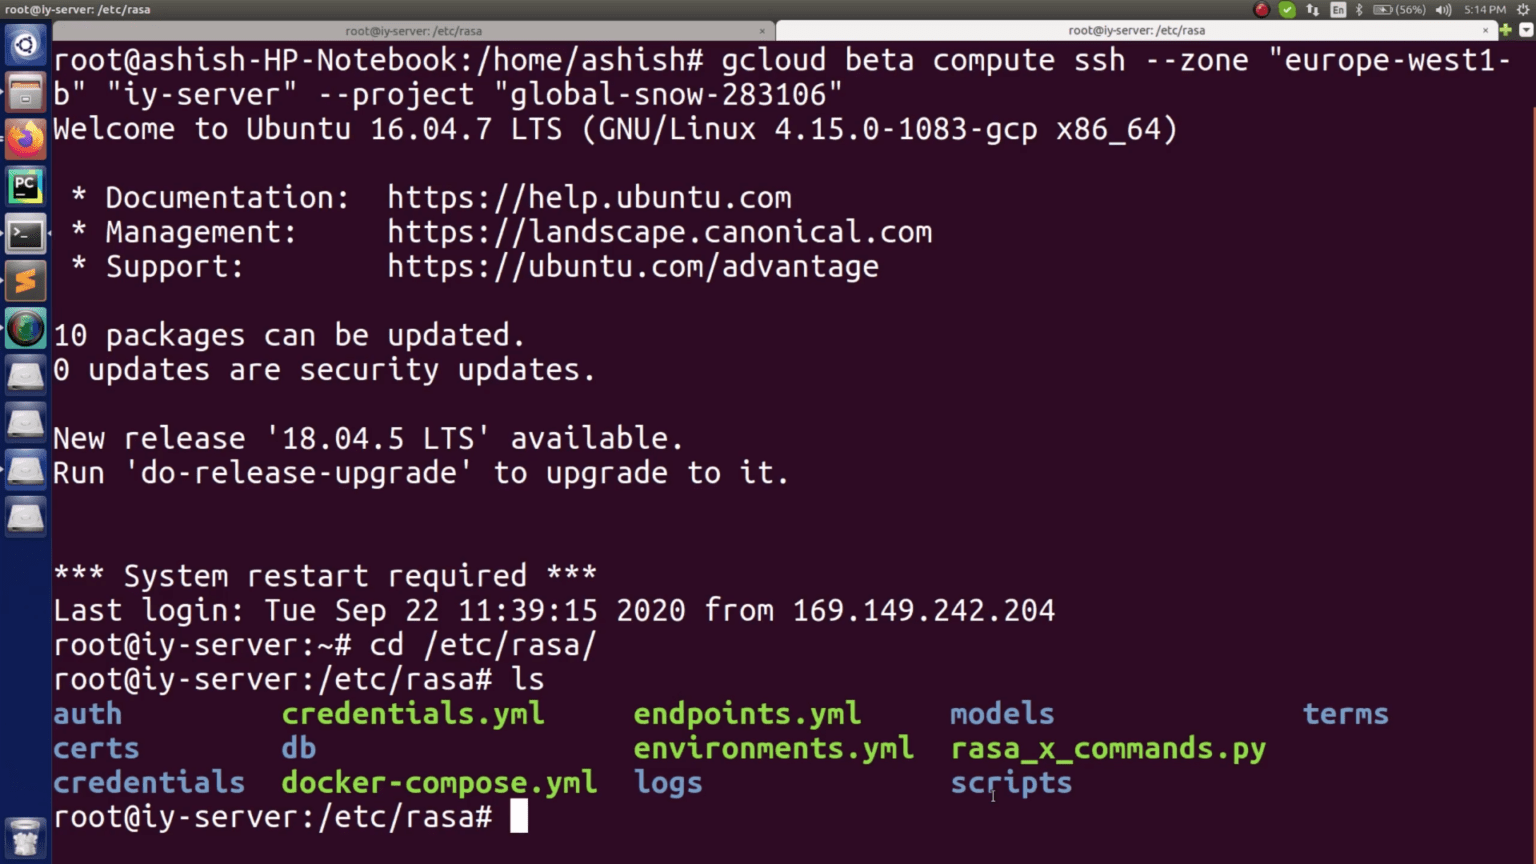
Task: Place cursor at the shell prompt
Action: pos(520,816)
